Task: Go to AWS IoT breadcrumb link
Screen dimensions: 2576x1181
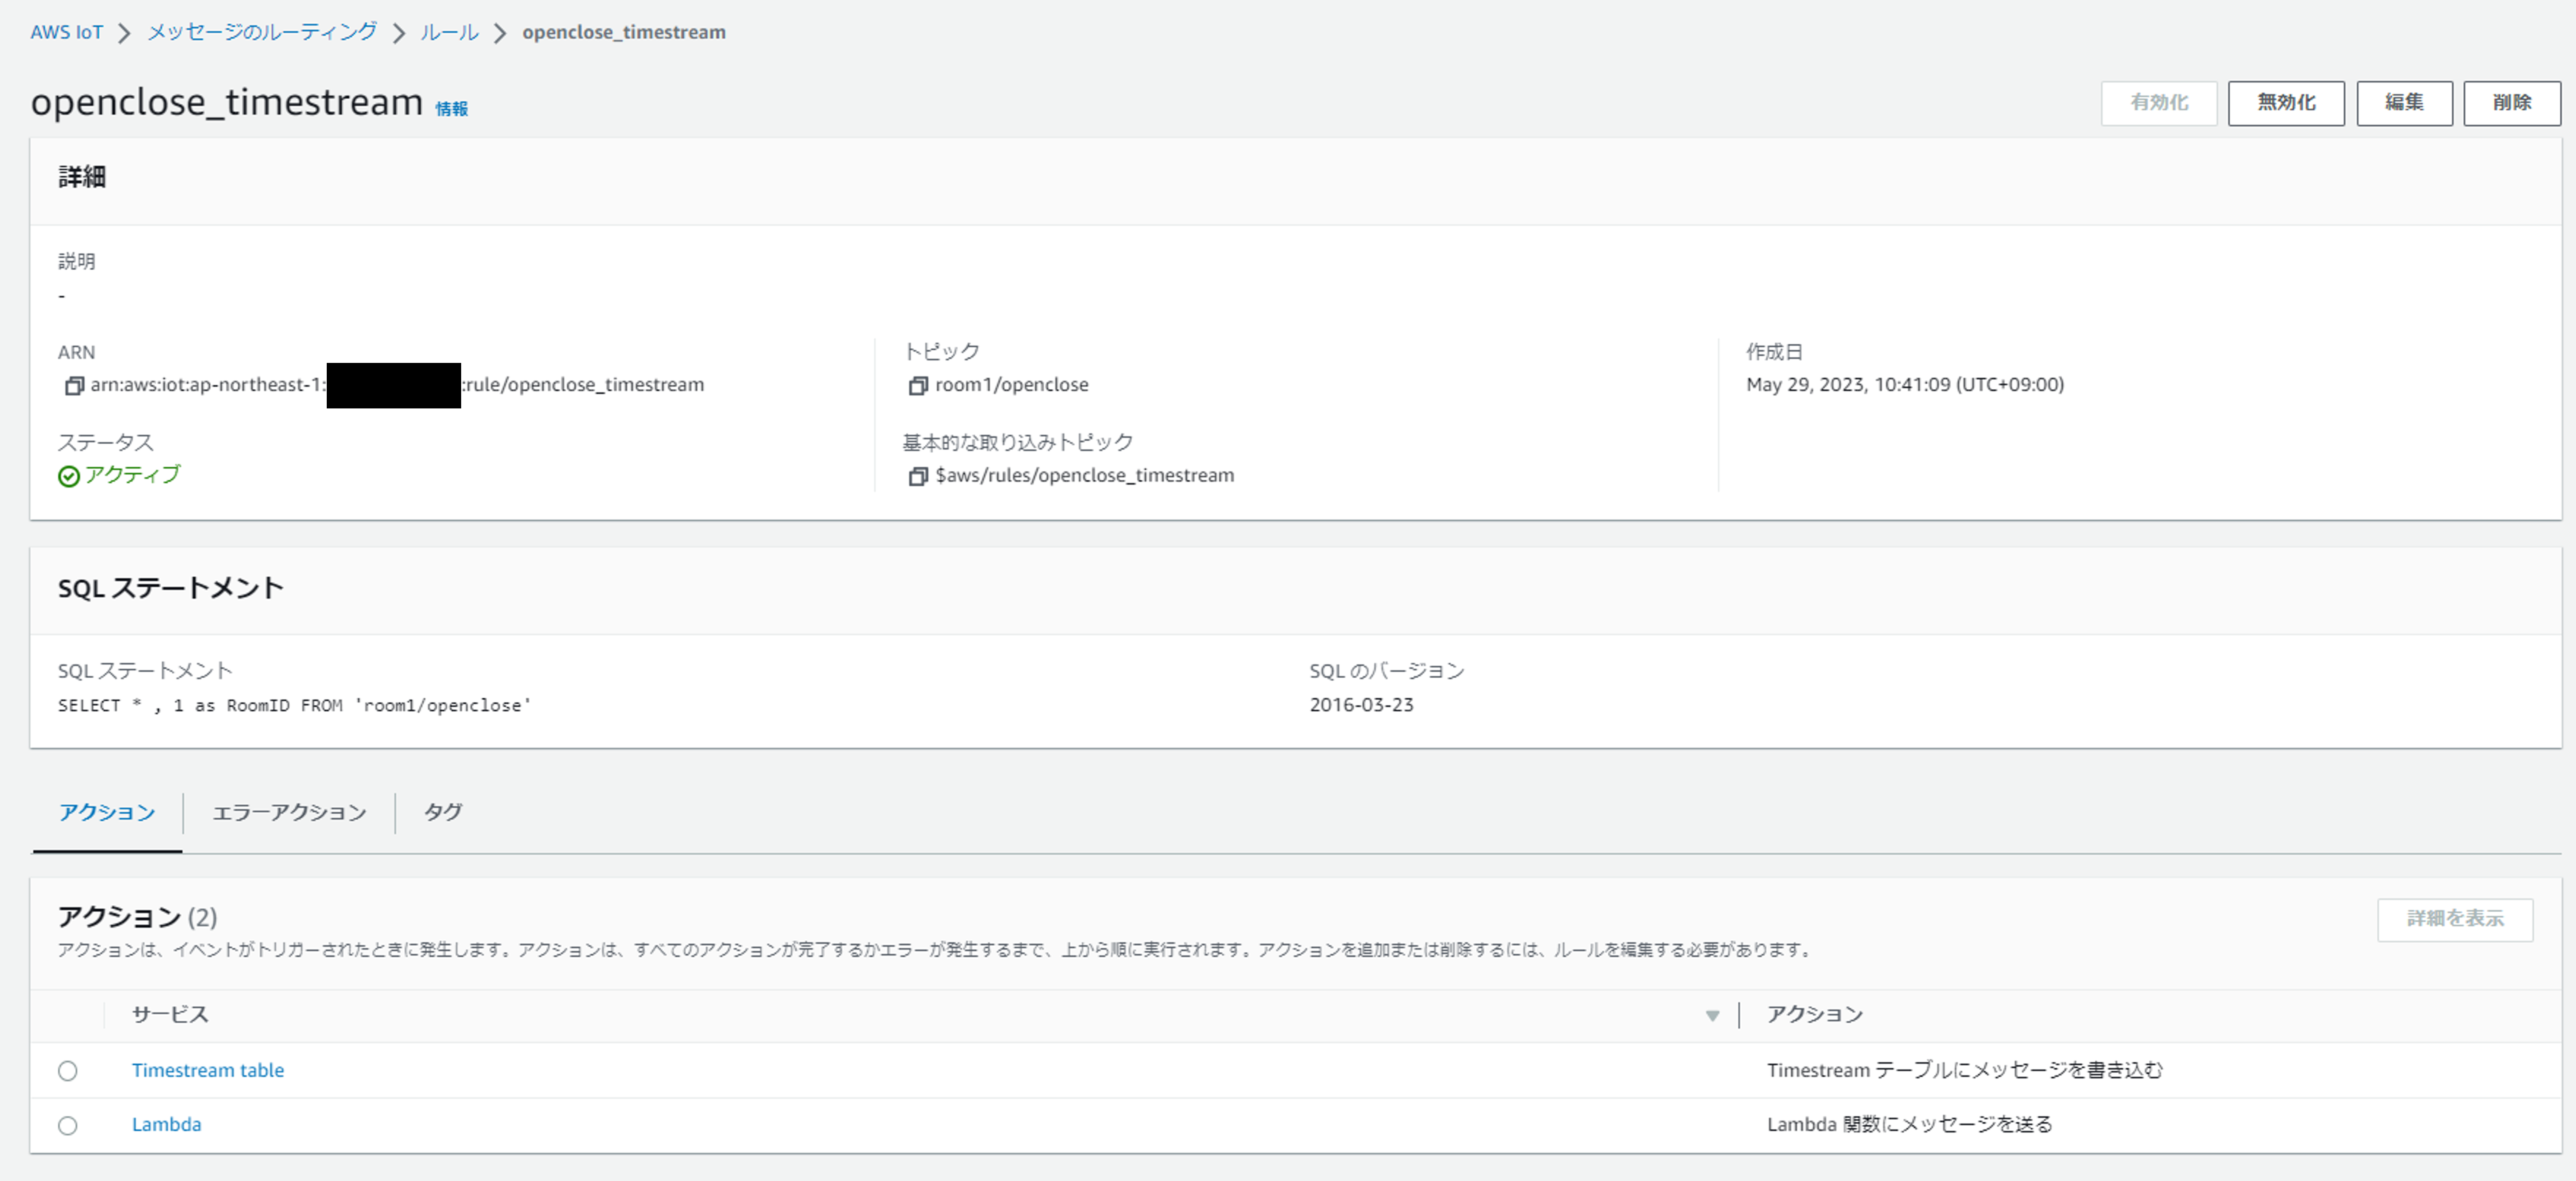Action: click(x=66, y=32)
